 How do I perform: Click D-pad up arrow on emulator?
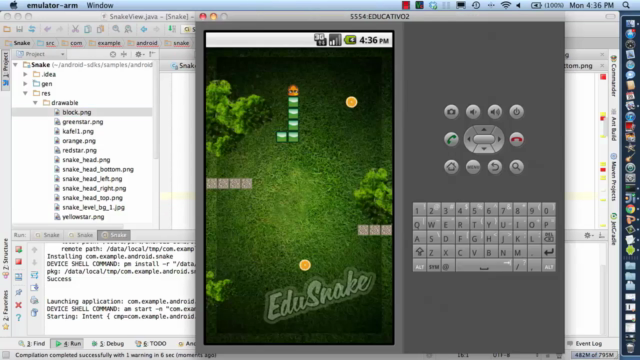(x=484, y=129)
